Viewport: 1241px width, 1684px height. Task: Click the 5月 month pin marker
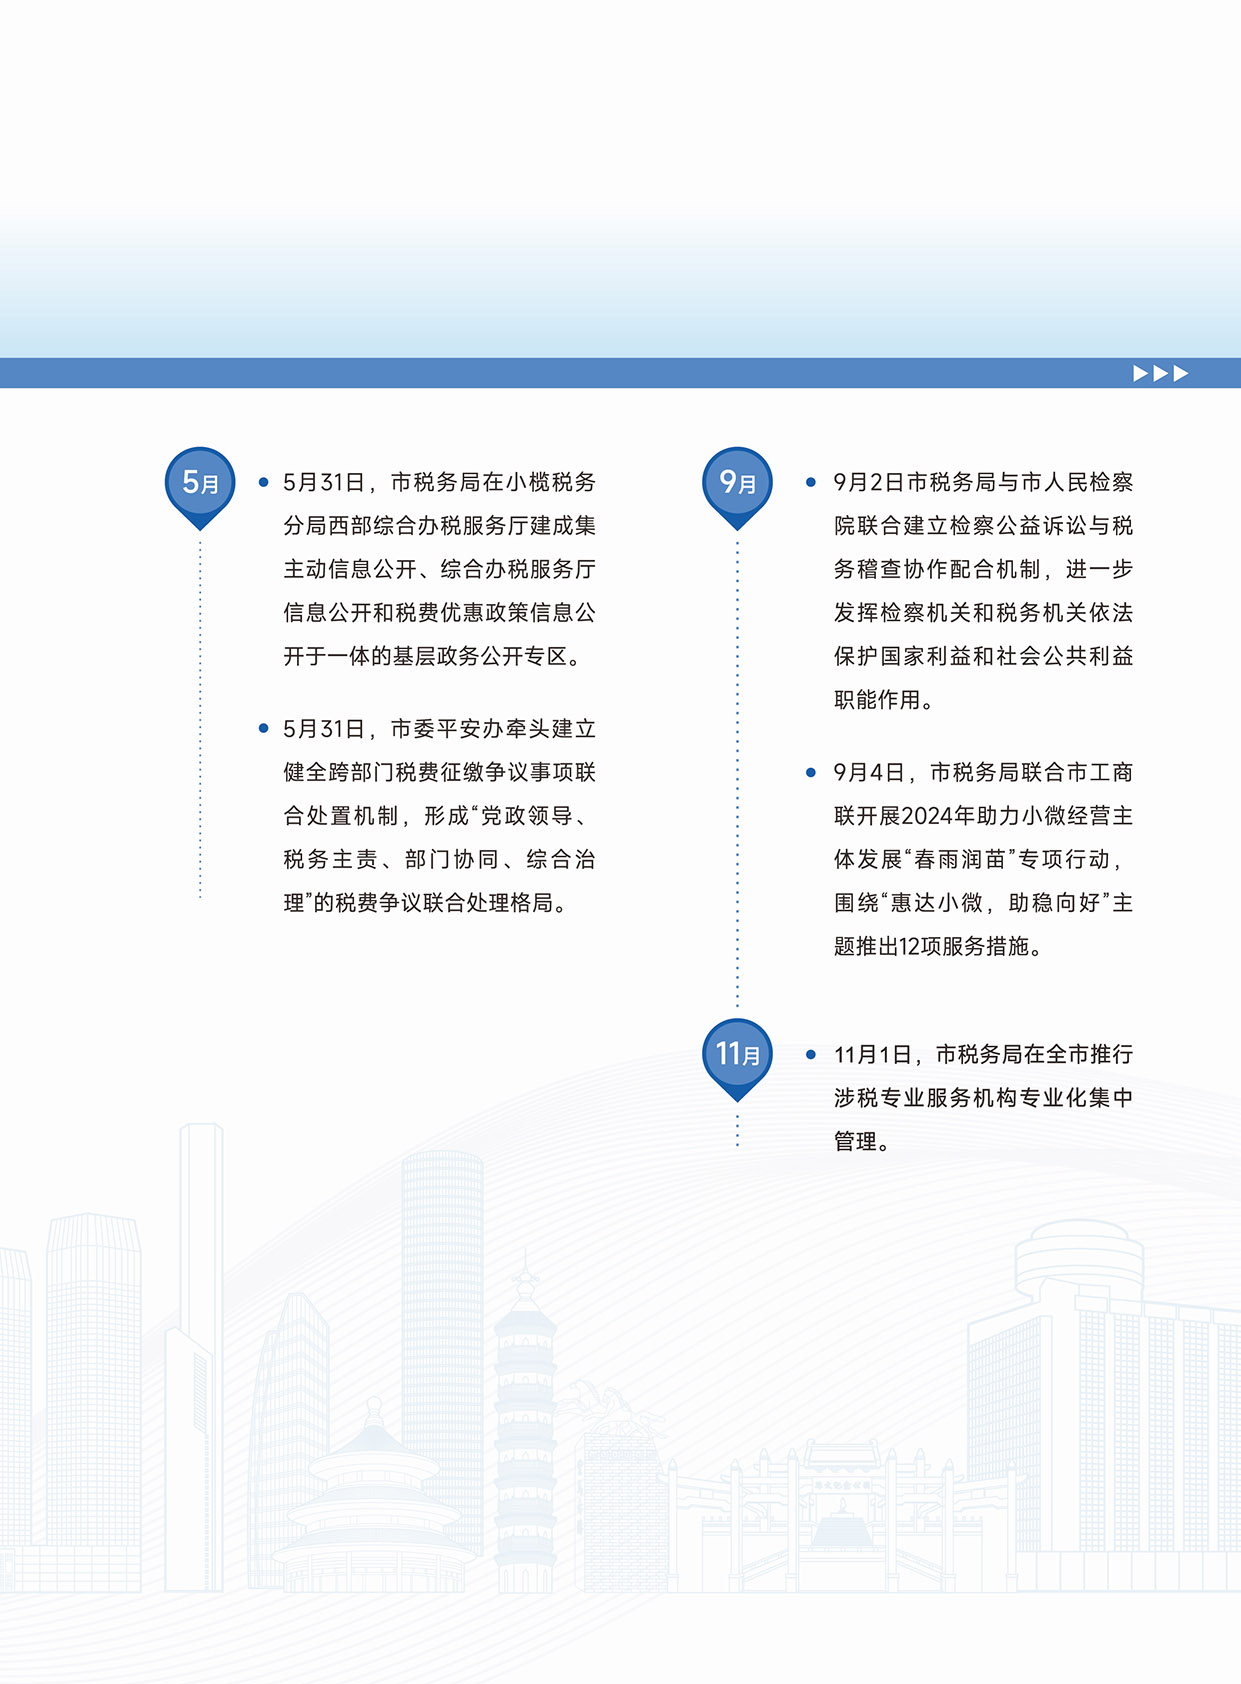200,484
